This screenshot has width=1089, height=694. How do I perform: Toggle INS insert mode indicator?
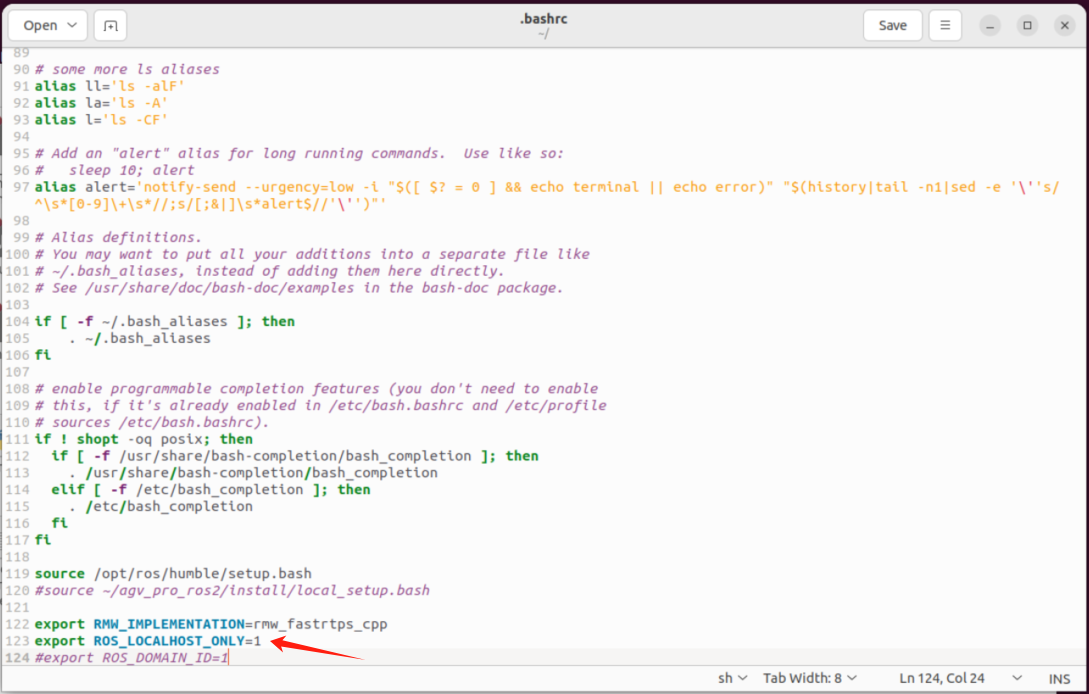[x=1059, y=679]
